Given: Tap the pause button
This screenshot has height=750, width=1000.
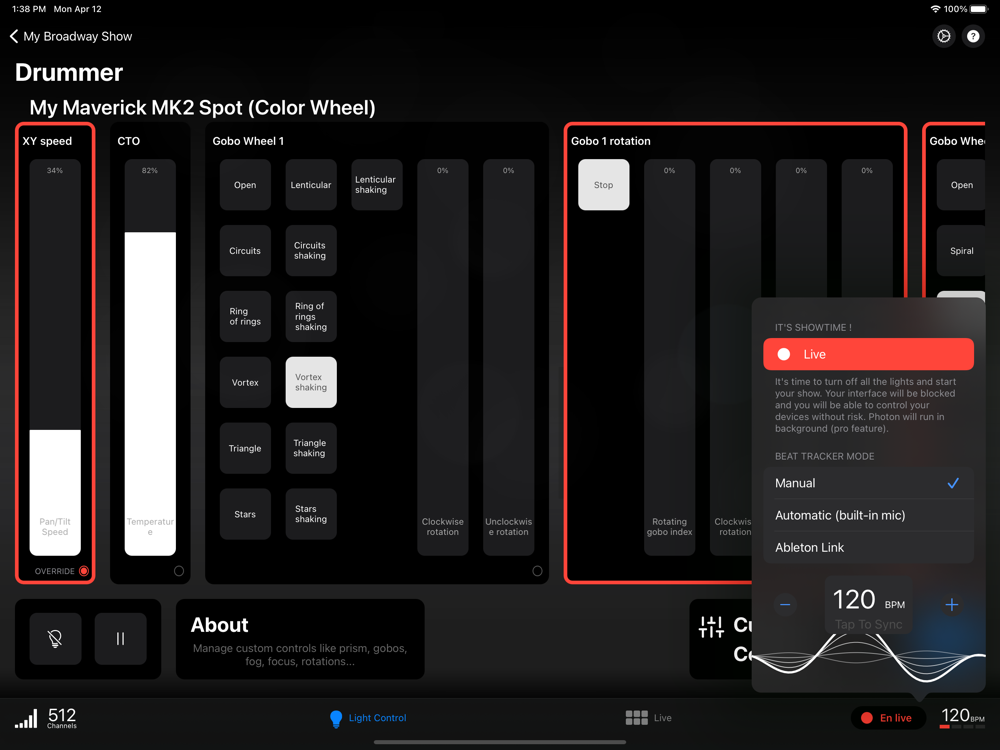Looking at the screenshot, I should pyautogui.click(x=121, y=638).
